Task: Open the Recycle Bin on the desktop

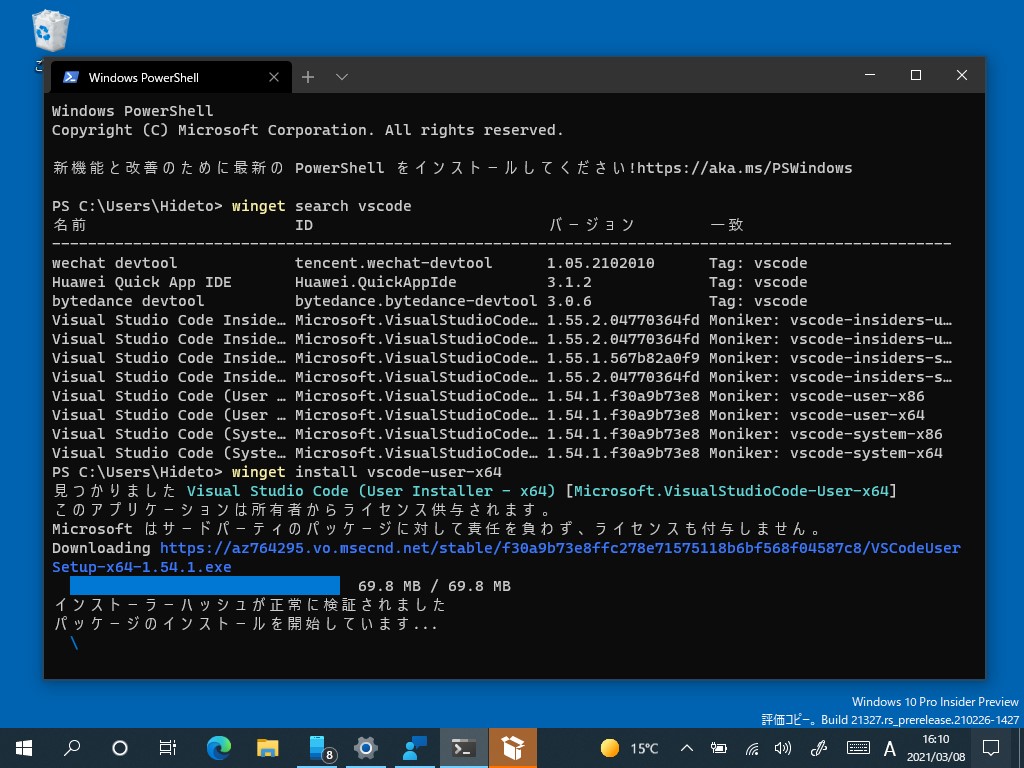Action: click(49, 30)
